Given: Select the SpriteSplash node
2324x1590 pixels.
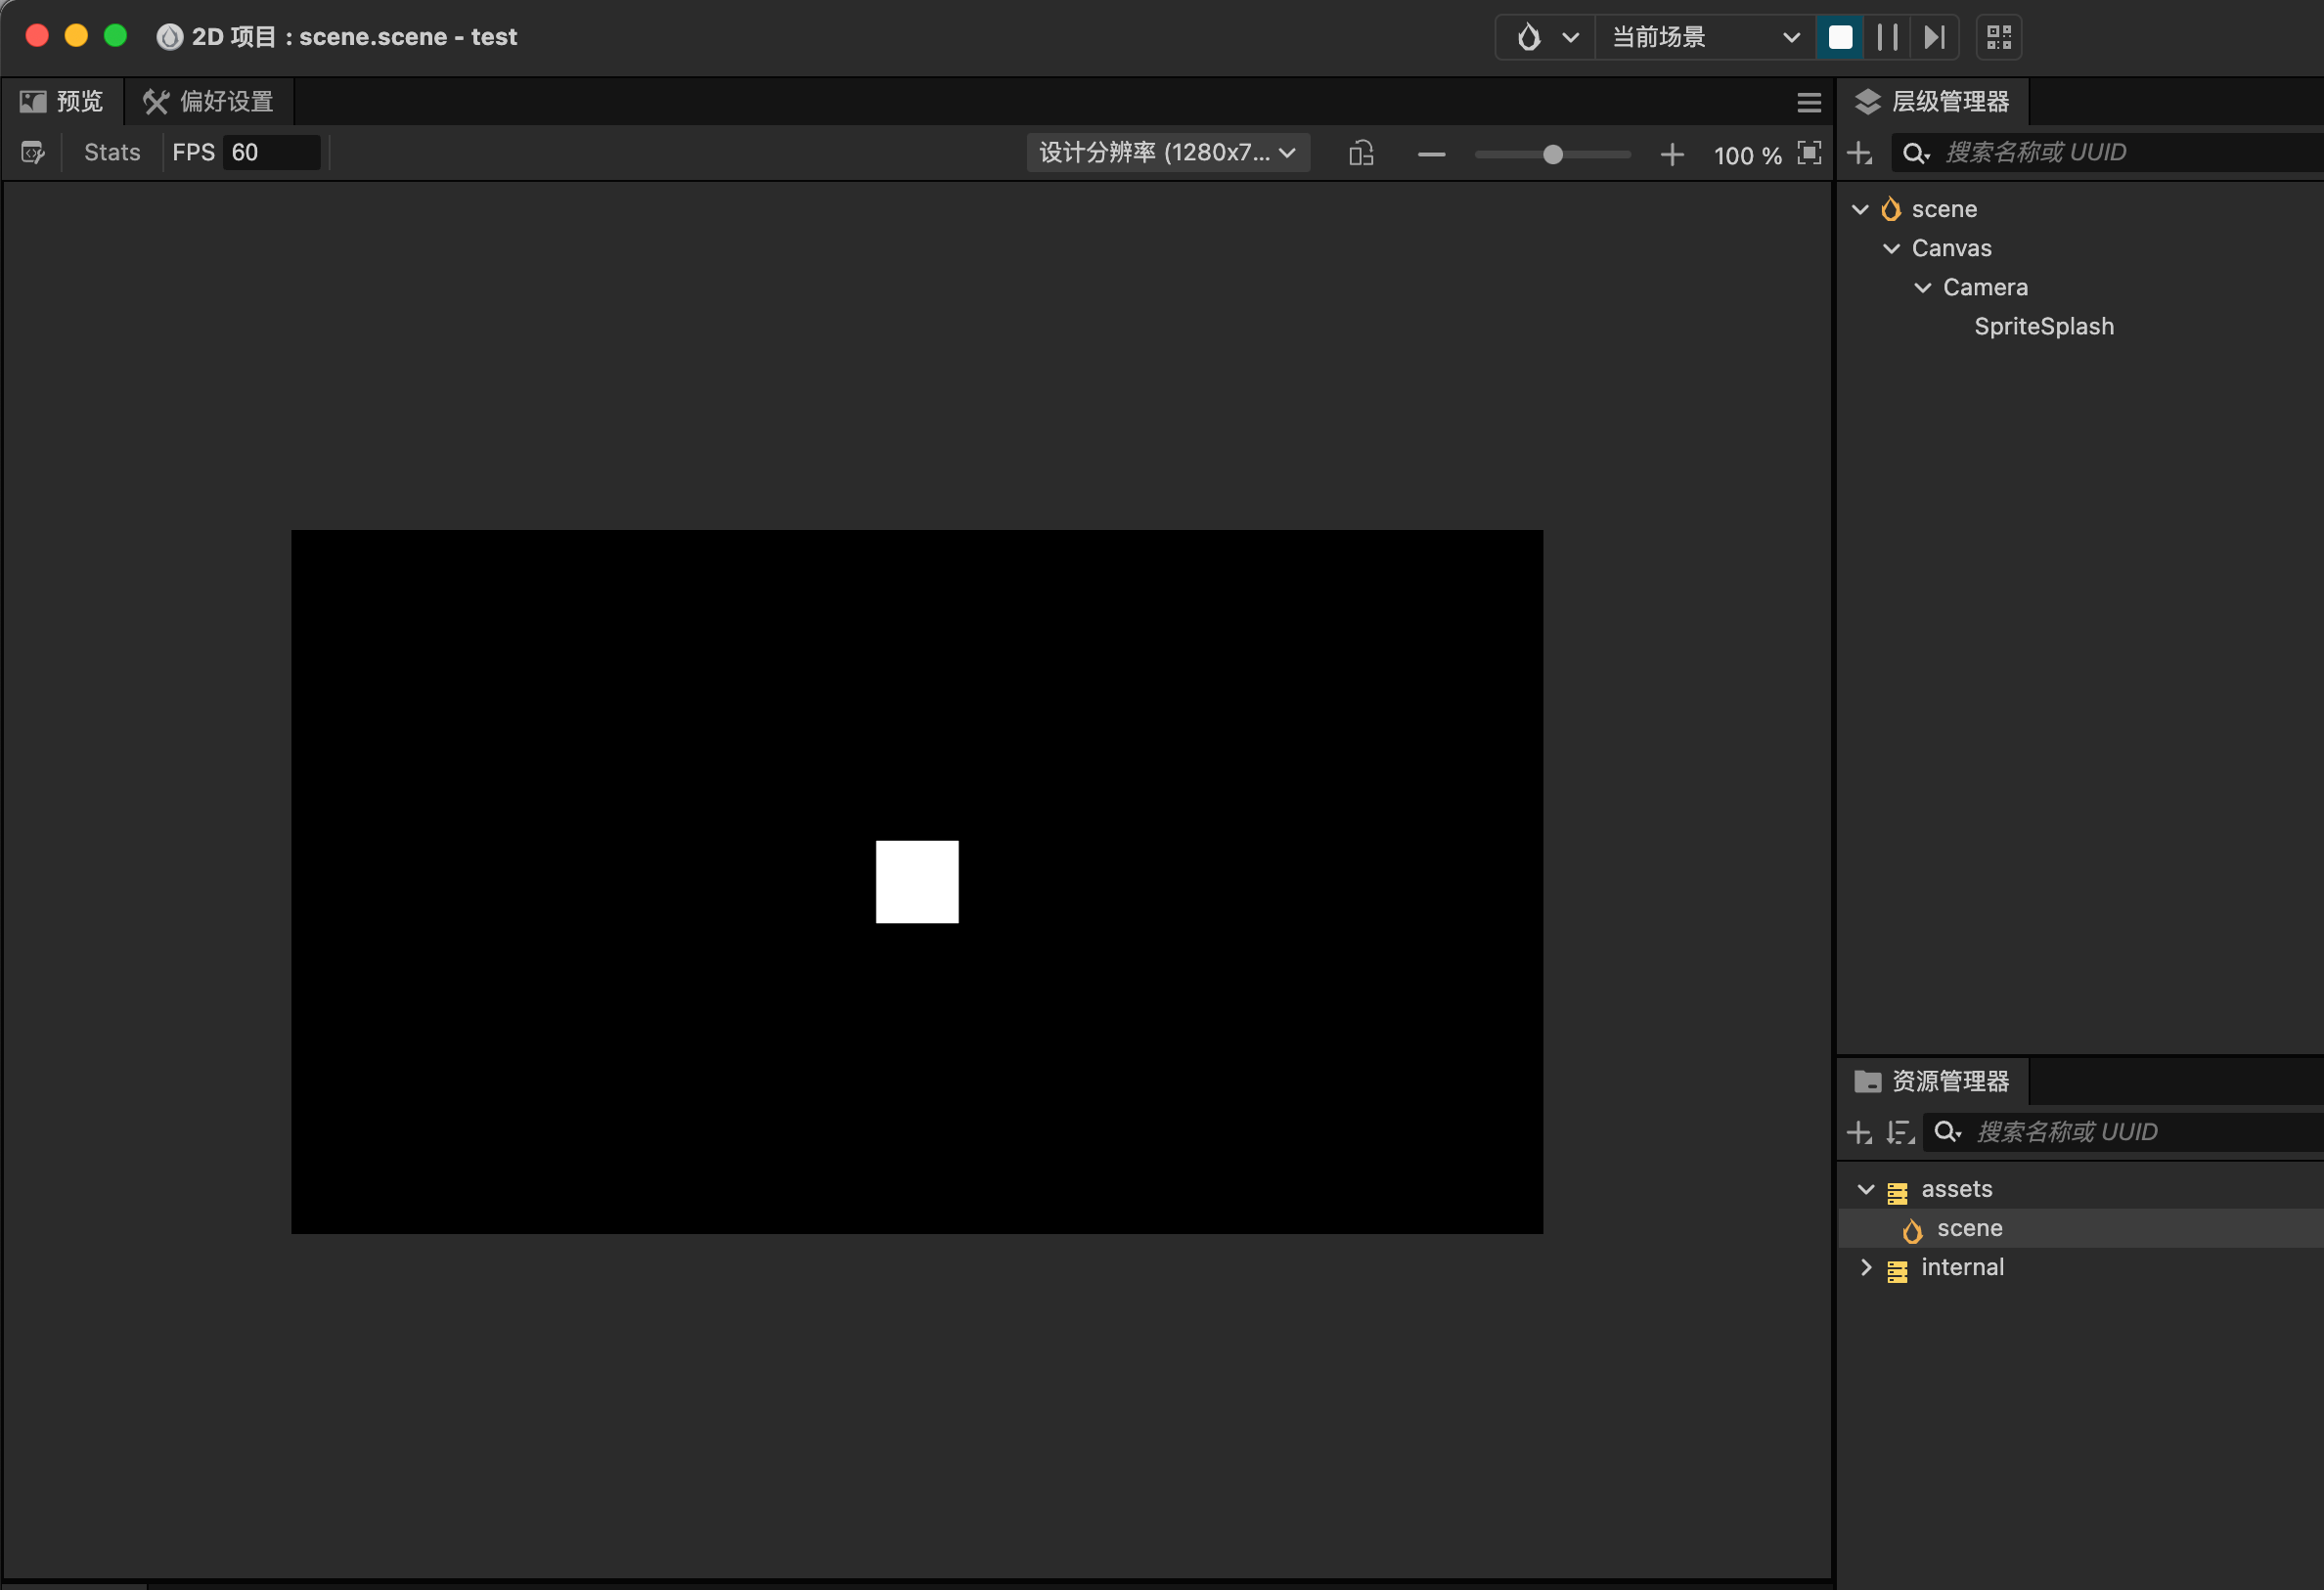Looking at the screenshot, I should pyautogui.click(x=2043, y=326).
